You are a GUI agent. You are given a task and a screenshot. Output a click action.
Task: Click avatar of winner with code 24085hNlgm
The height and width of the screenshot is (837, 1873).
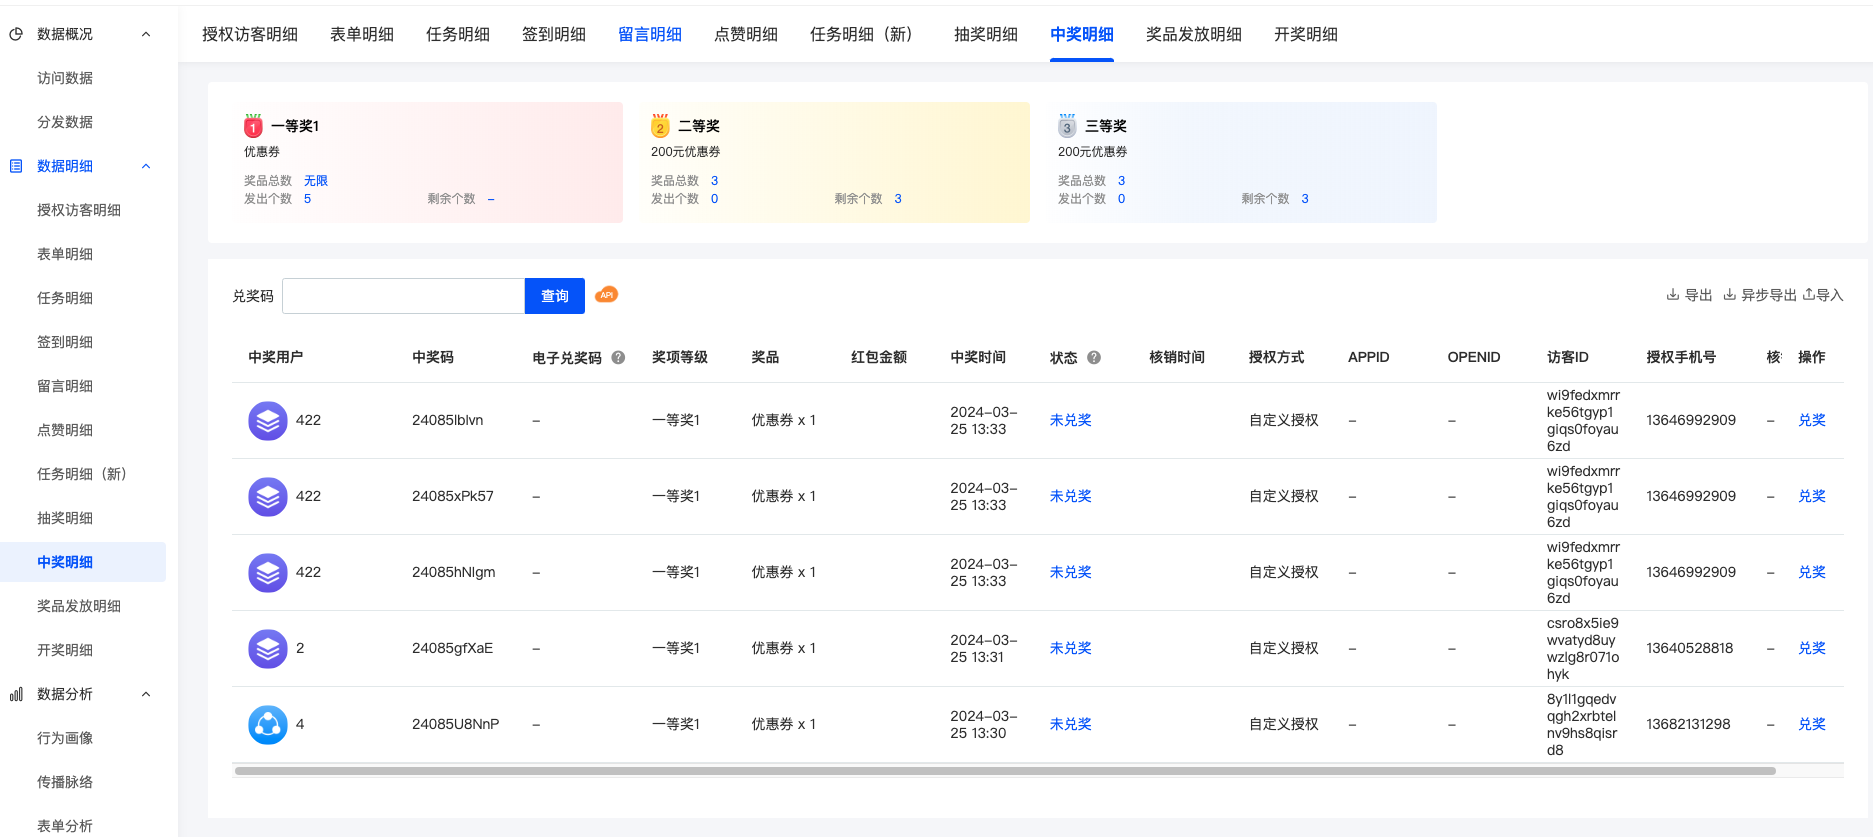268,573
